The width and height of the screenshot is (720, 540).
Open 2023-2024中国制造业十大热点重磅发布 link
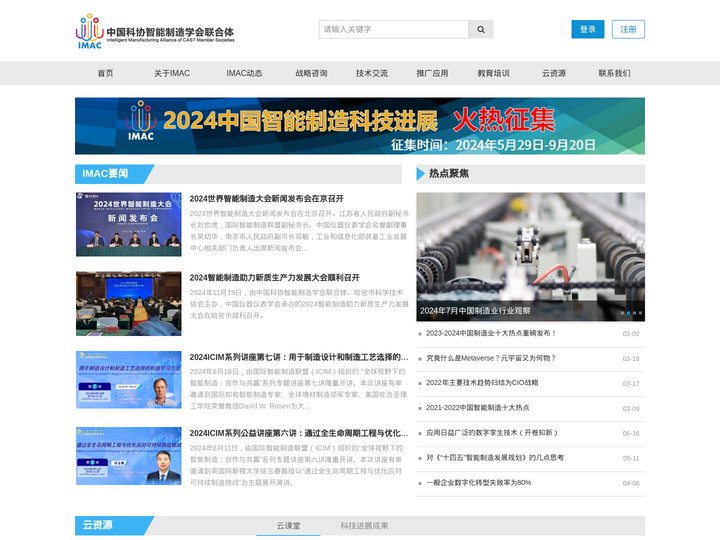point(491,333)
